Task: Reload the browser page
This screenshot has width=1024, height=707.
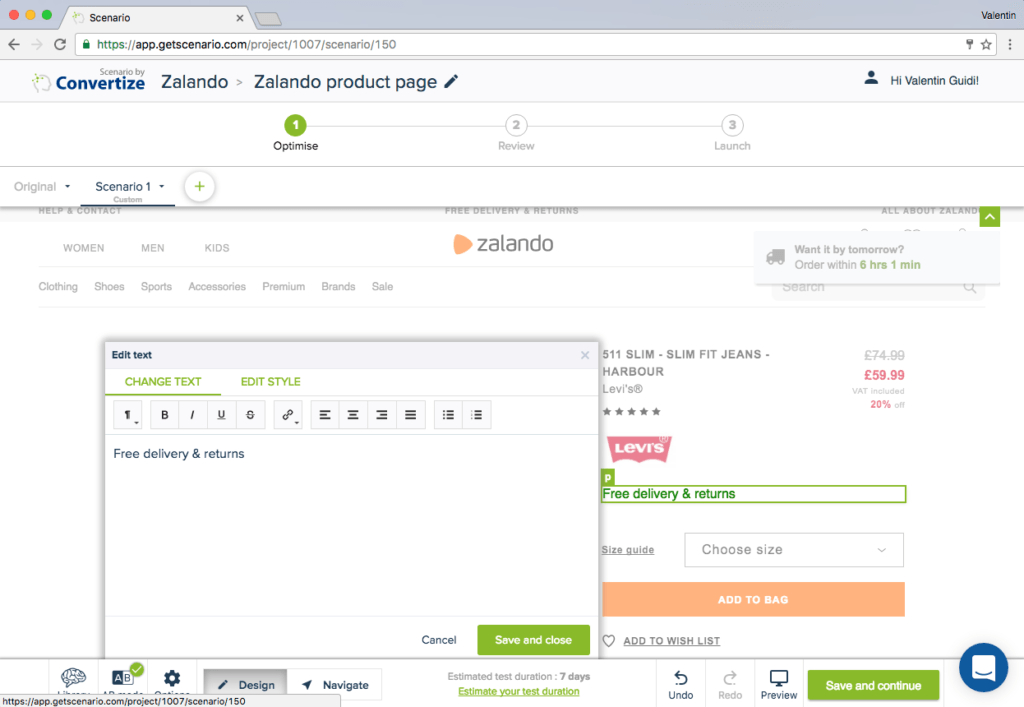Action: [x=60, y=44]
